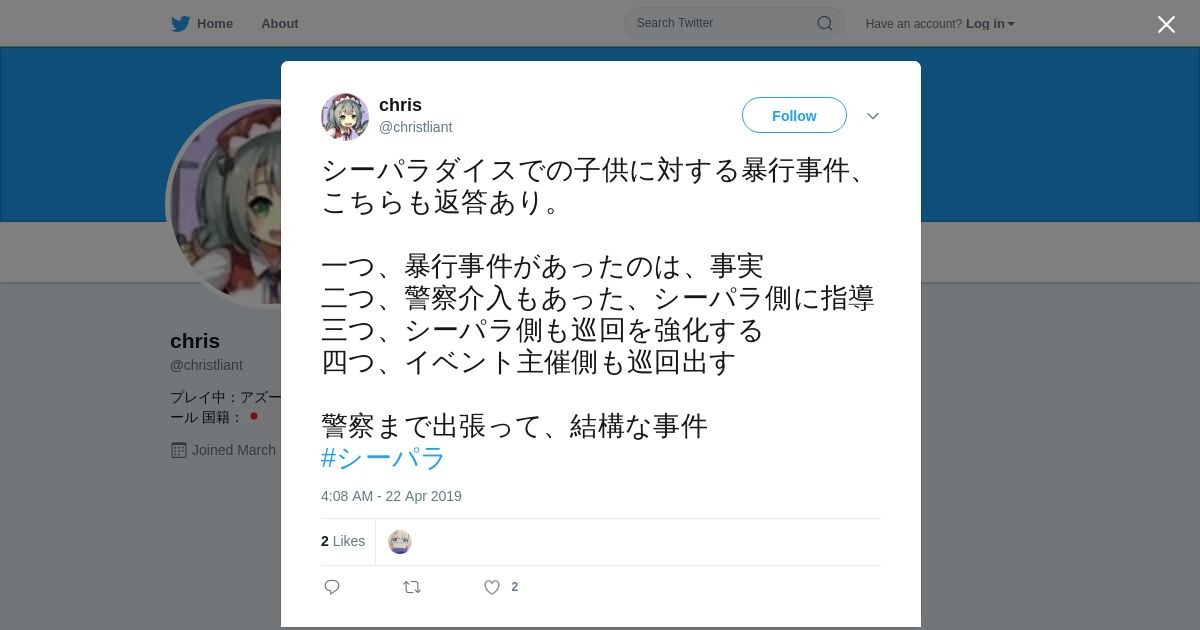Open the About menu item
Screen dimensions: 1200x630
pos(280,24)
